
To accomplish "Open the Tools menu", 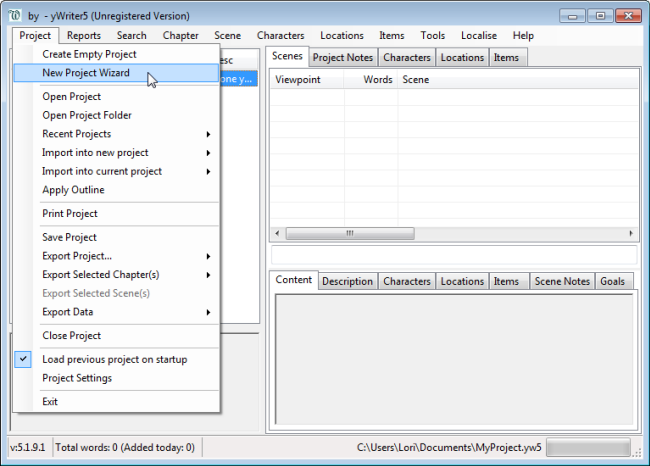I will click(x=432, y=36).
